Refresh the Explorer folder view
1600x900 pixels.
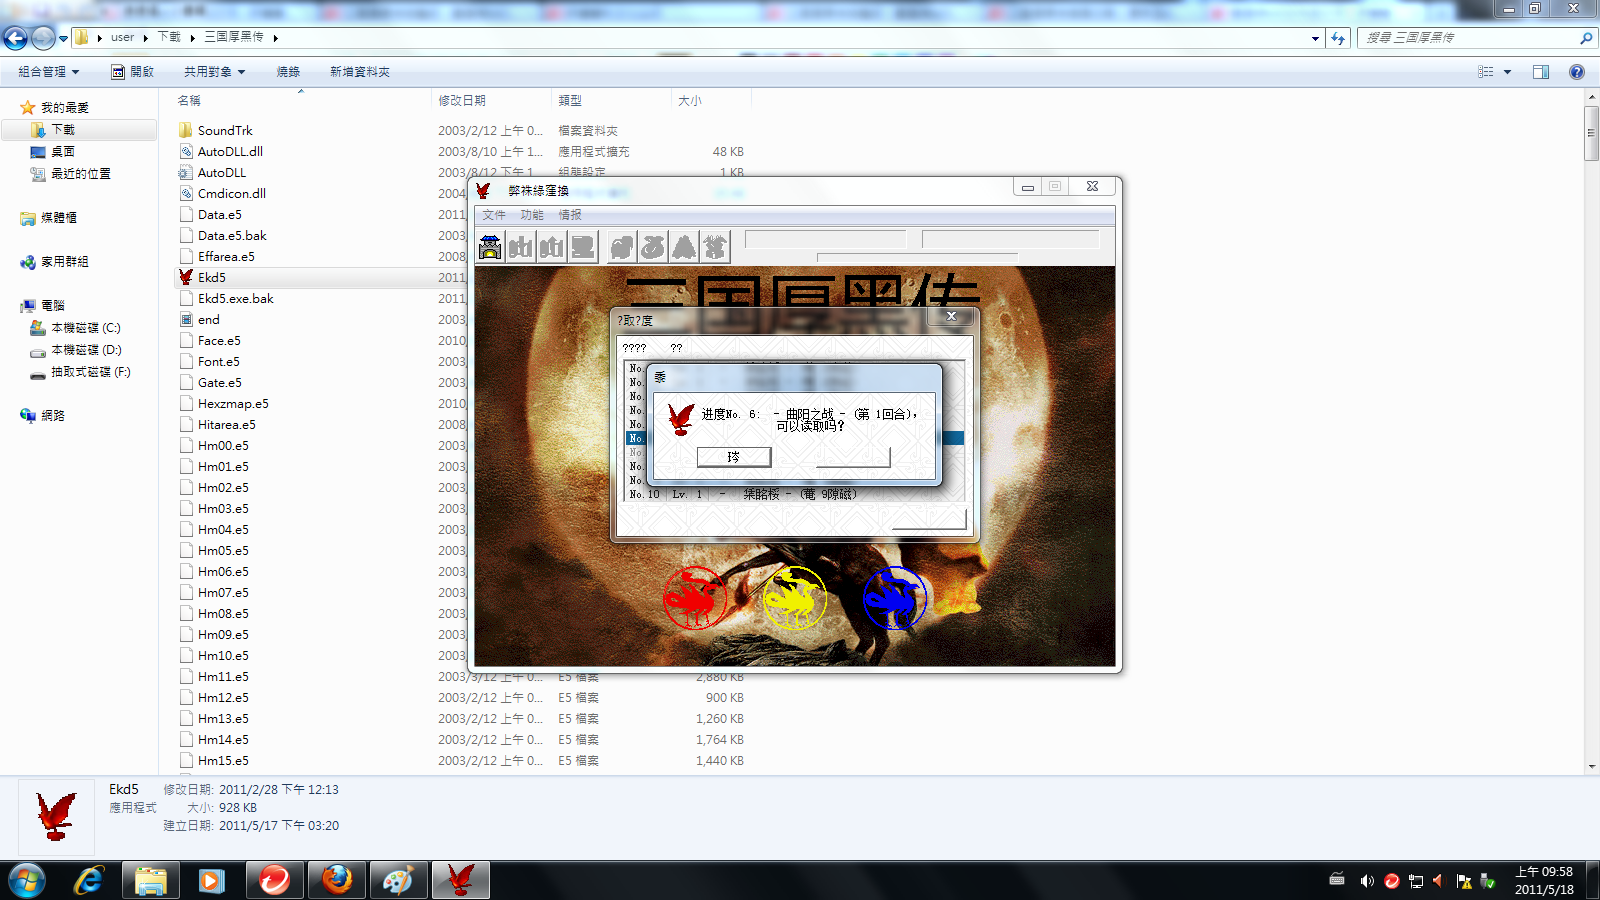pos(1338,38)
